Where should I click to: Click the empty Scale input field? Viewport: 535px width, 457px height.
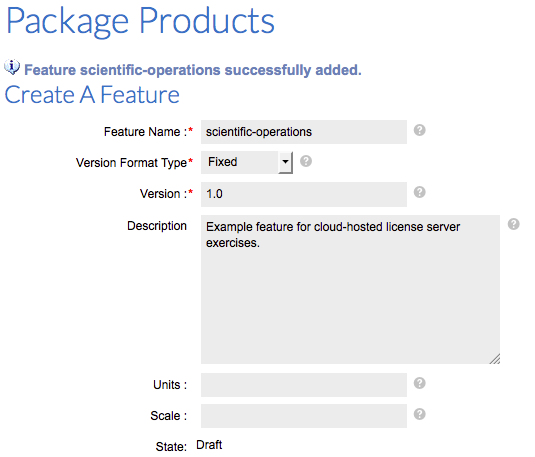click(x=304, y=416)
